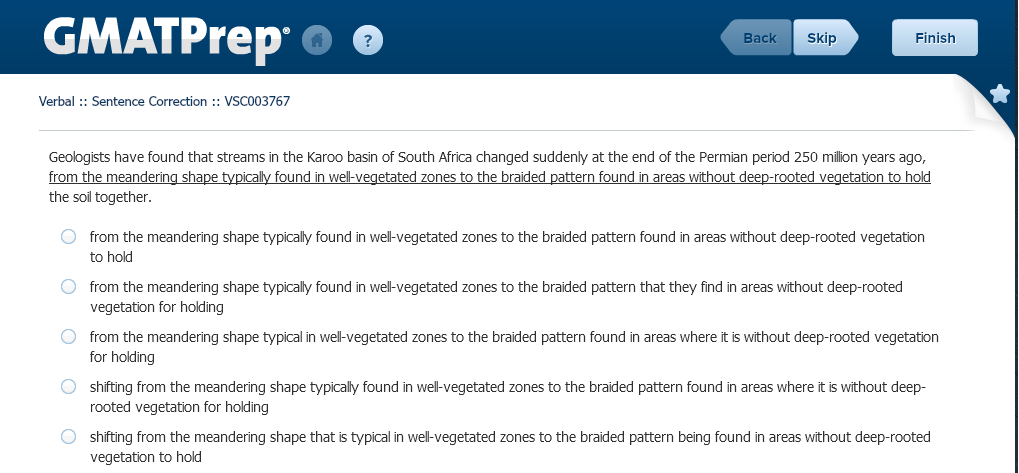This screenshot has width=1019, height=473.
Task: Click the underlined portion of the question sentence
Action: pos(489,178)
